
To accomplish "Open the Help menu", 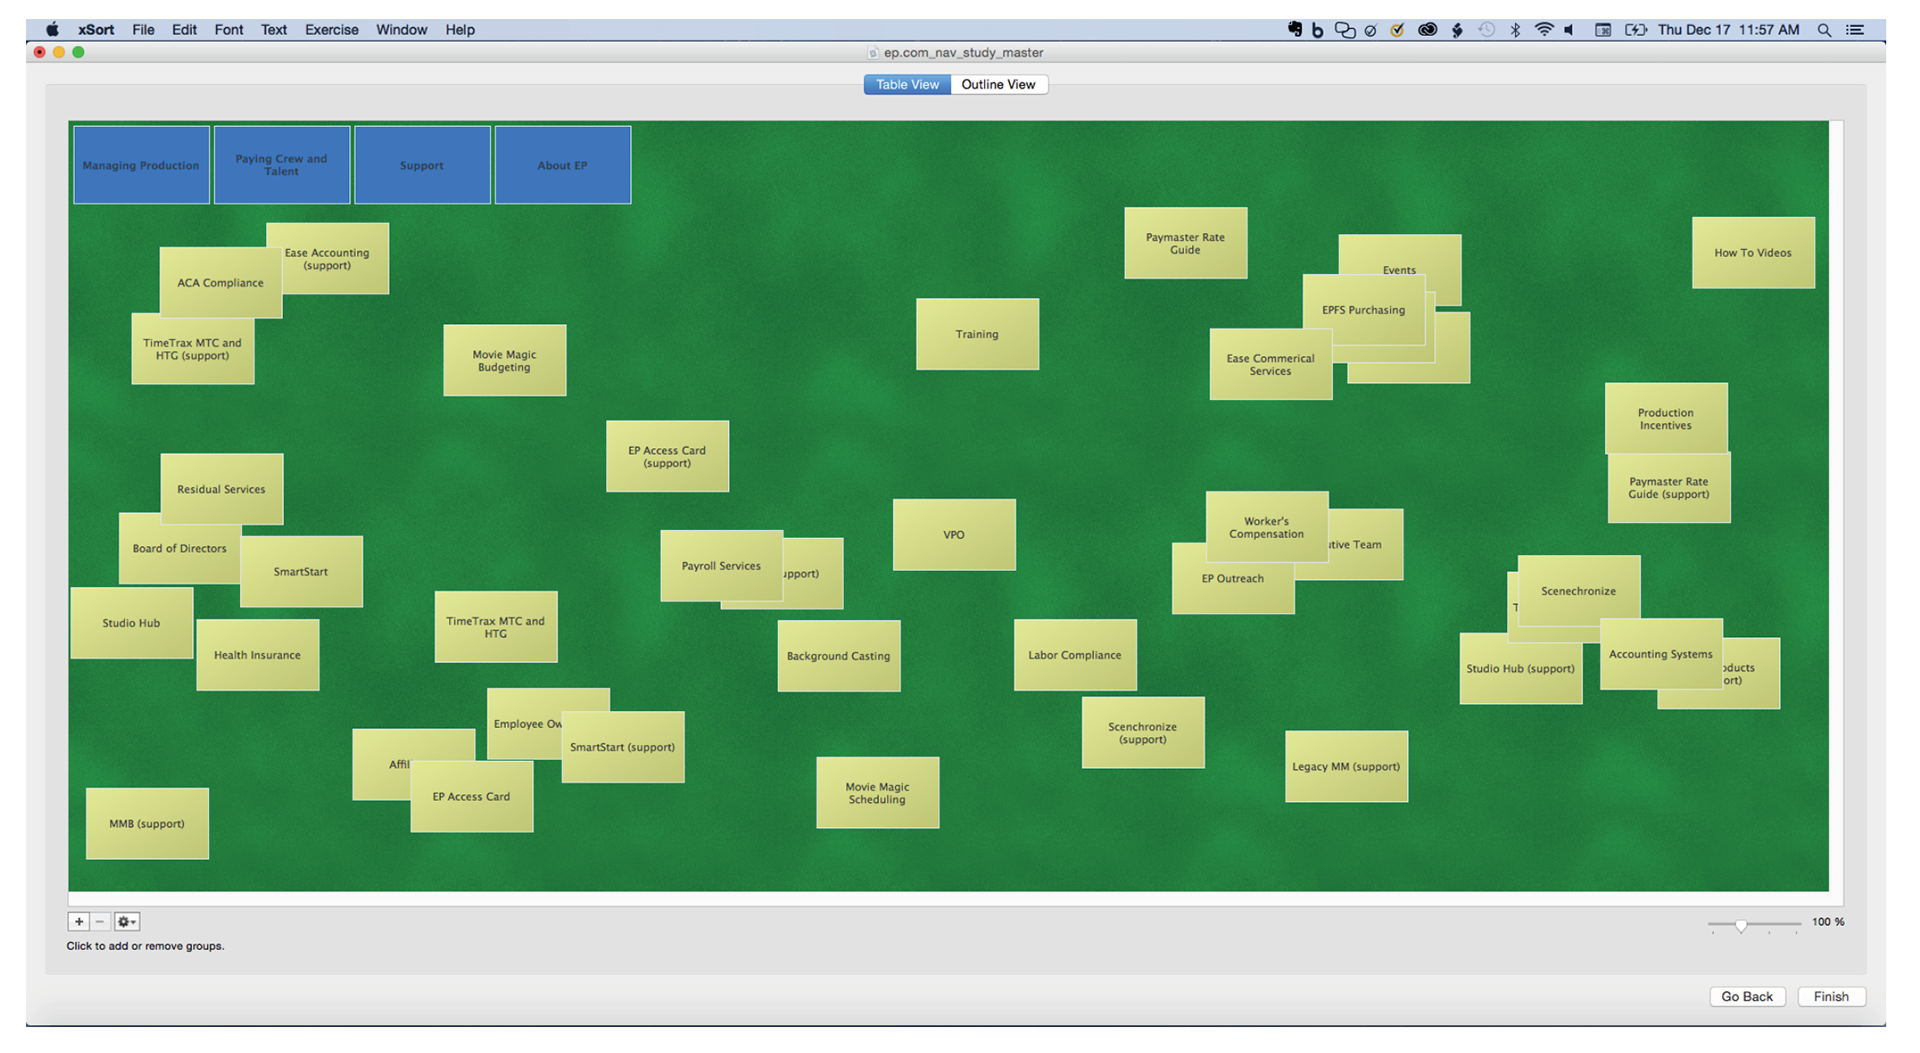I will 460,30.
